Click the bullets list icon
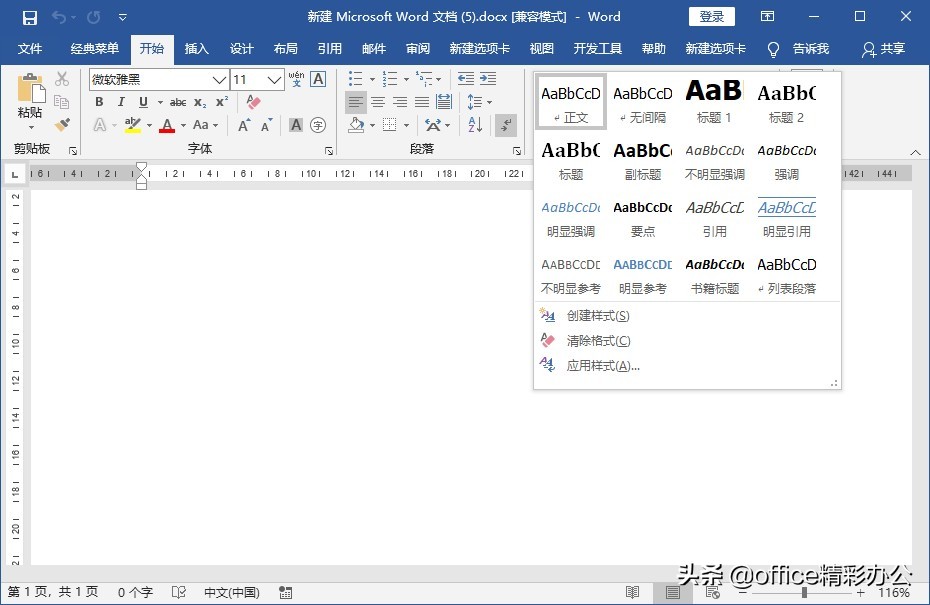This screenshot has width=930, height=605. point(356,79)
